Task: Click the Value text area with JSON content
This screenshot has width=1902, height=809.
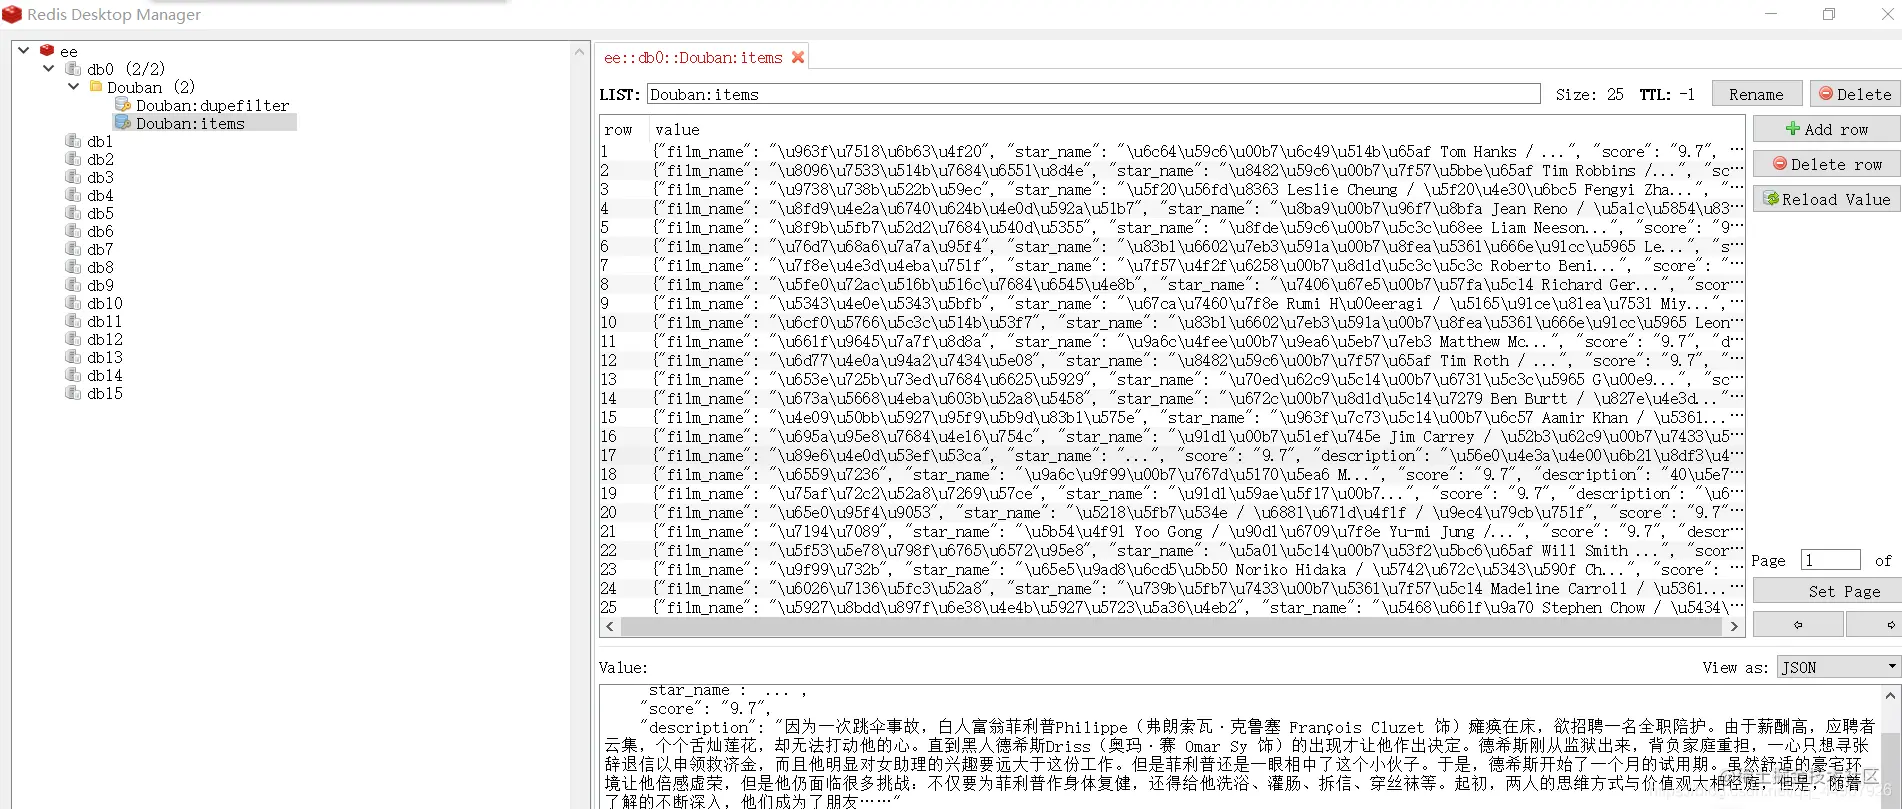Action: click(1240, 746)
